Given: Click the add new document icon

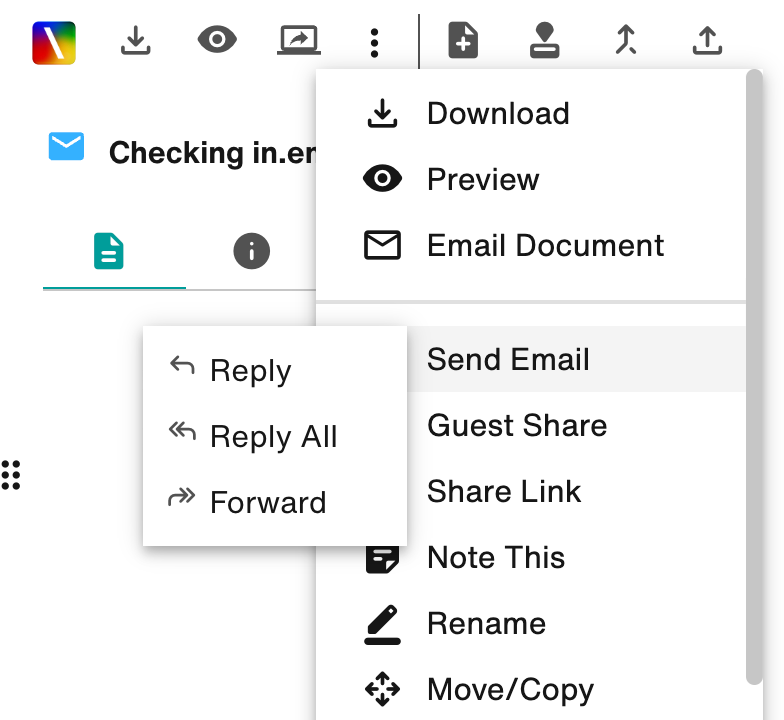Looking at the screenshot, I should [463, 40].
